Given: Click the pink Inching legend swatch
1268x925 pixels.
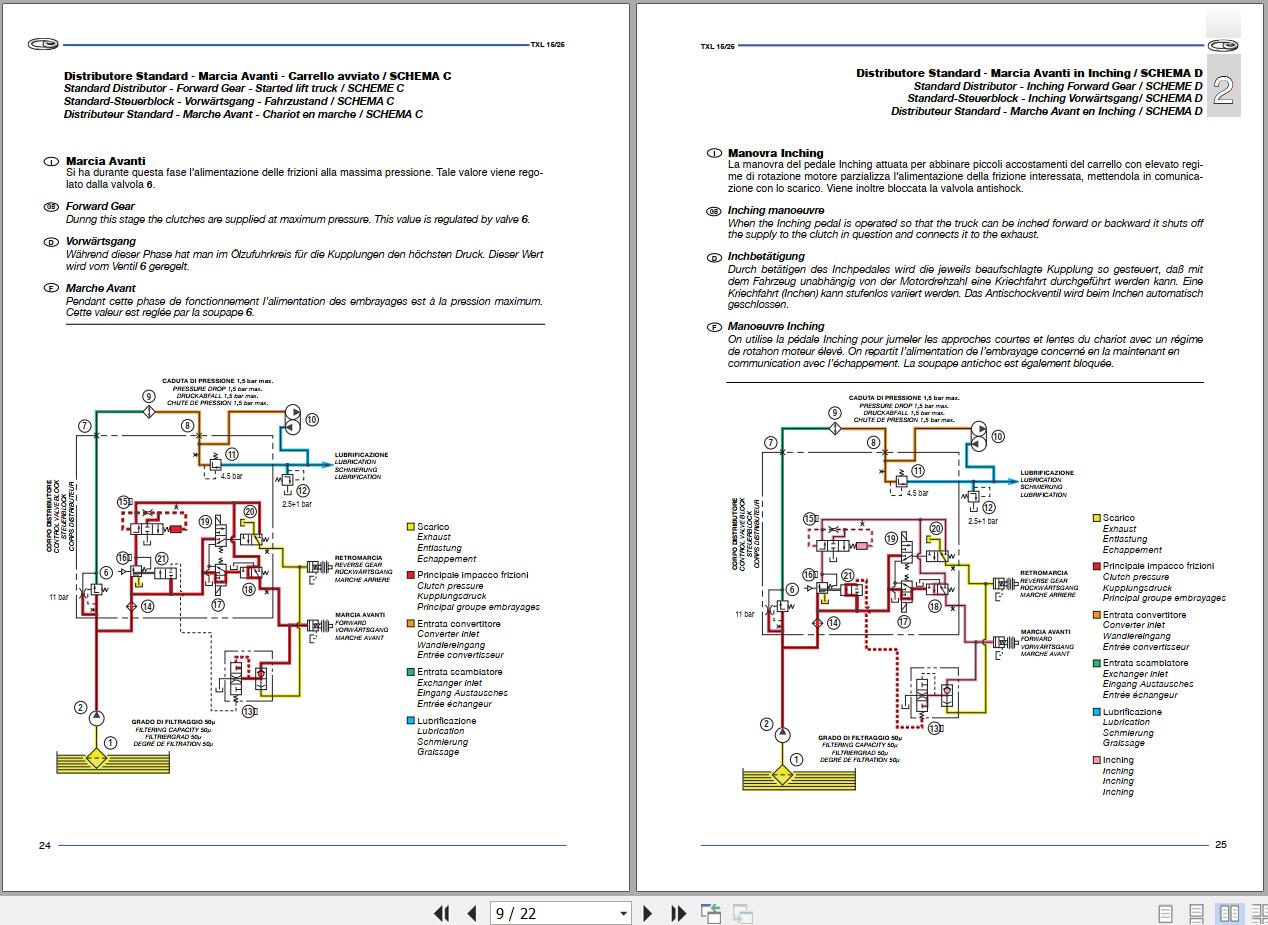Looking at the screenshot, I should (1096, 760).
